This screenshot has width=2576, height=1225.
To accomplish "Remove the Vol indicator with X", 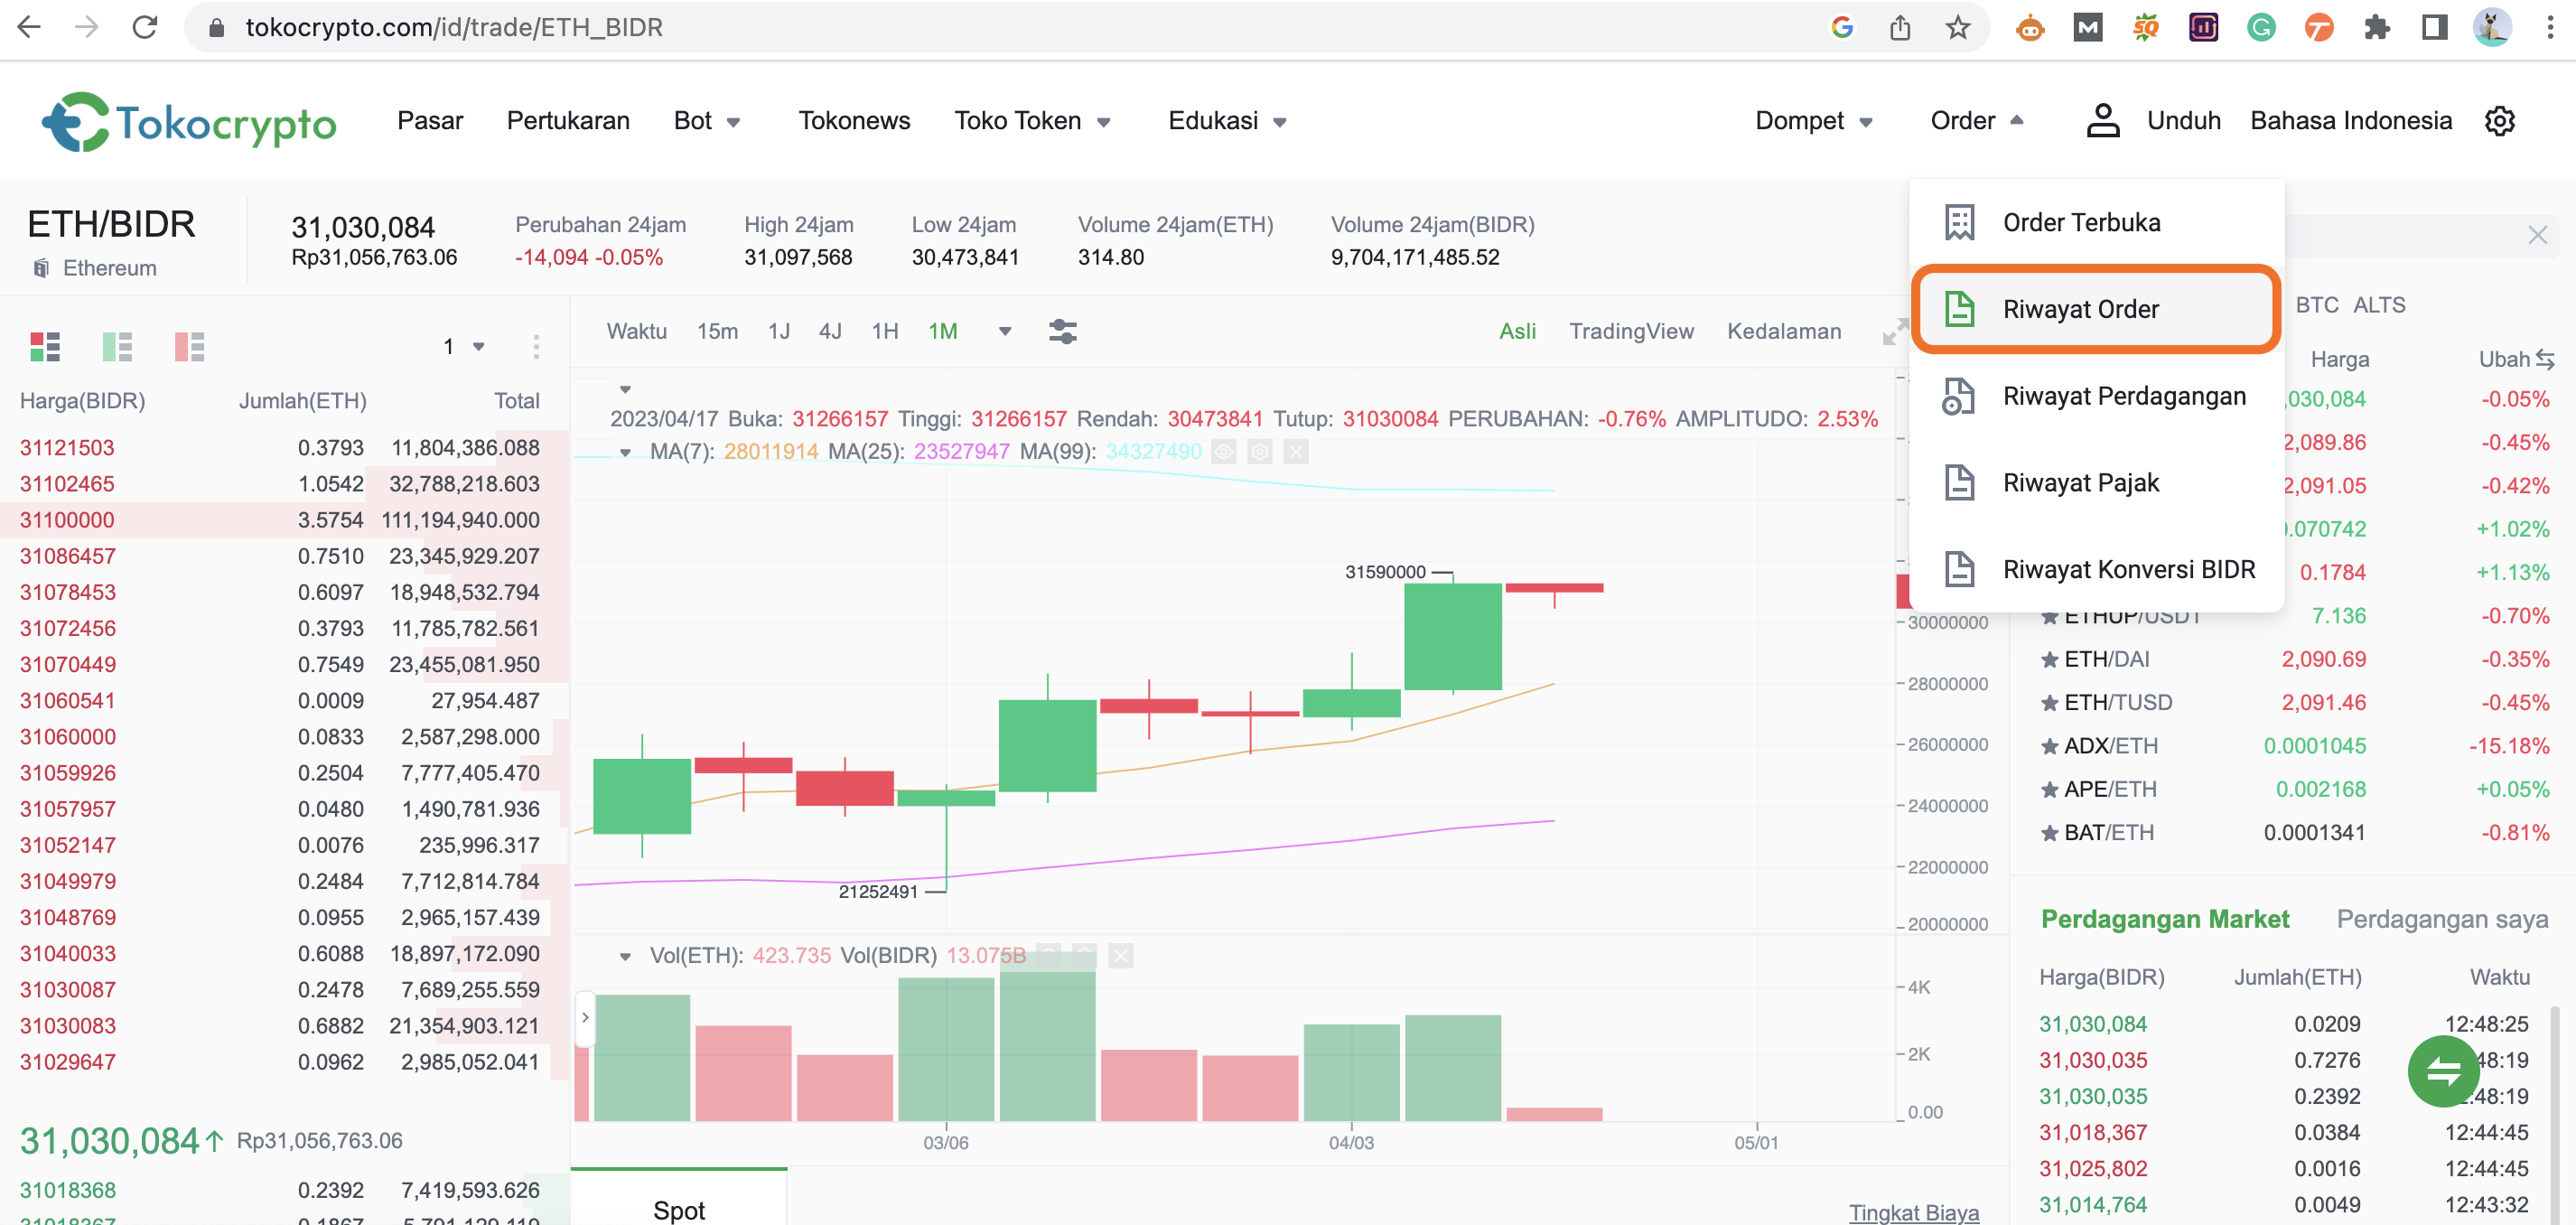I will point(1121,956).
